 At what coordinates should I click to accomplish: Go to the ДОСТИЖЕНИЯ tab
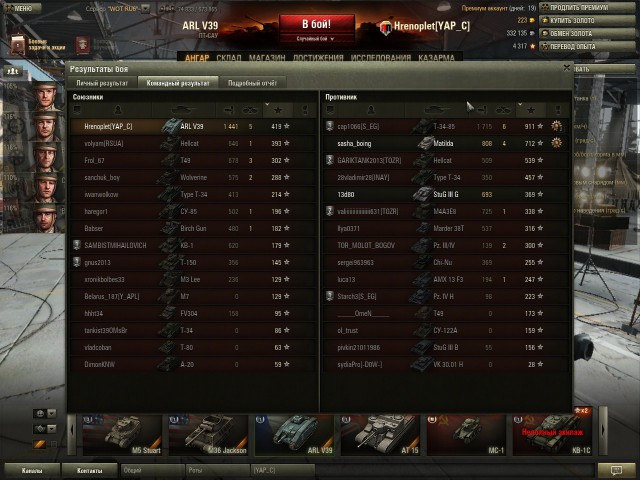[318, 58]
